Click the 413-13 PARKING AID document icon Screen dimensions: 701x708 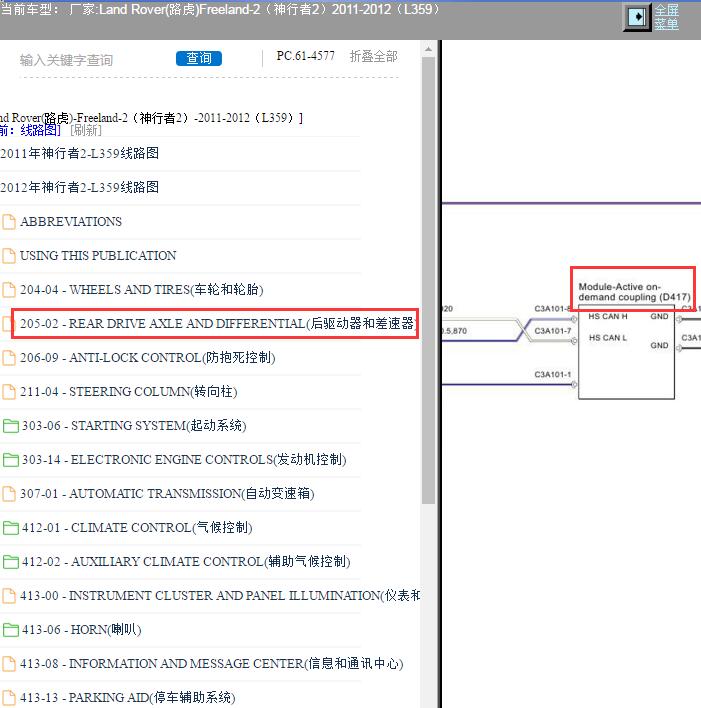pos(9,698)
